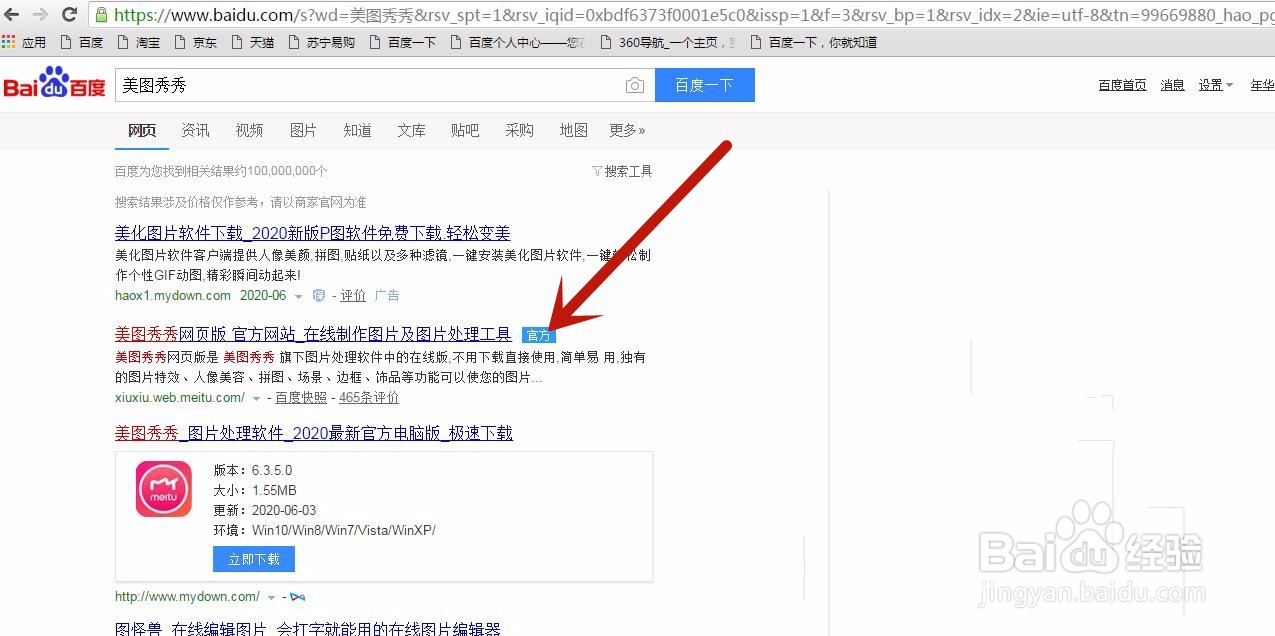
Task: Switch to the 资讯 tab
Action: pos(195,130)
